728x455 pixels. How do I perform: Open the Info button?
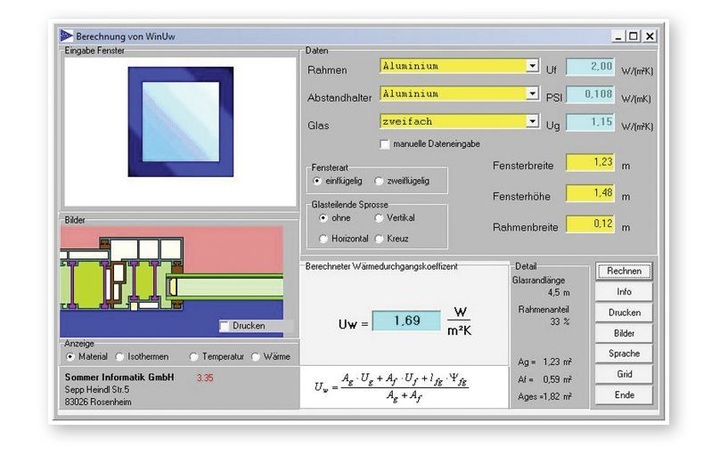coord(623,292)
